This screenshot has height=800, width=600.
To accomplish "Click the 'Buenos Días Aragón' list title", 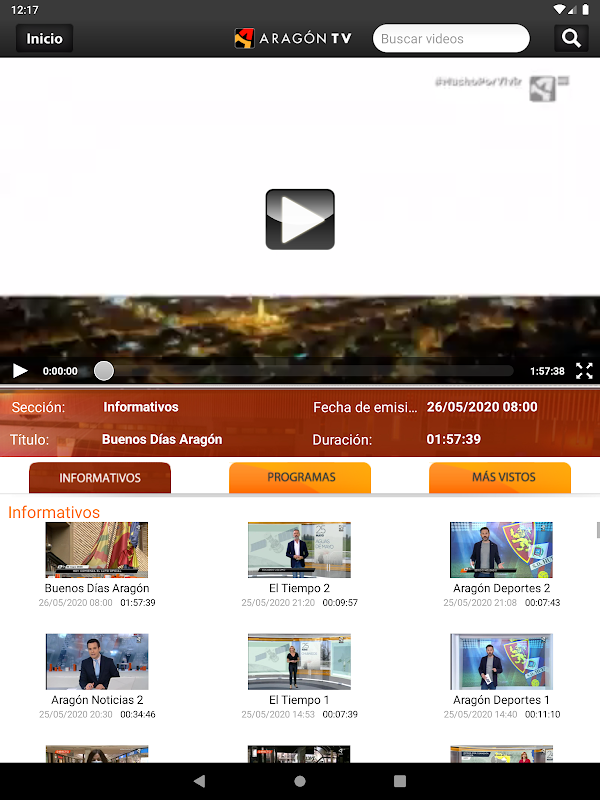I will pyautogui.click(x=97, y=588).
